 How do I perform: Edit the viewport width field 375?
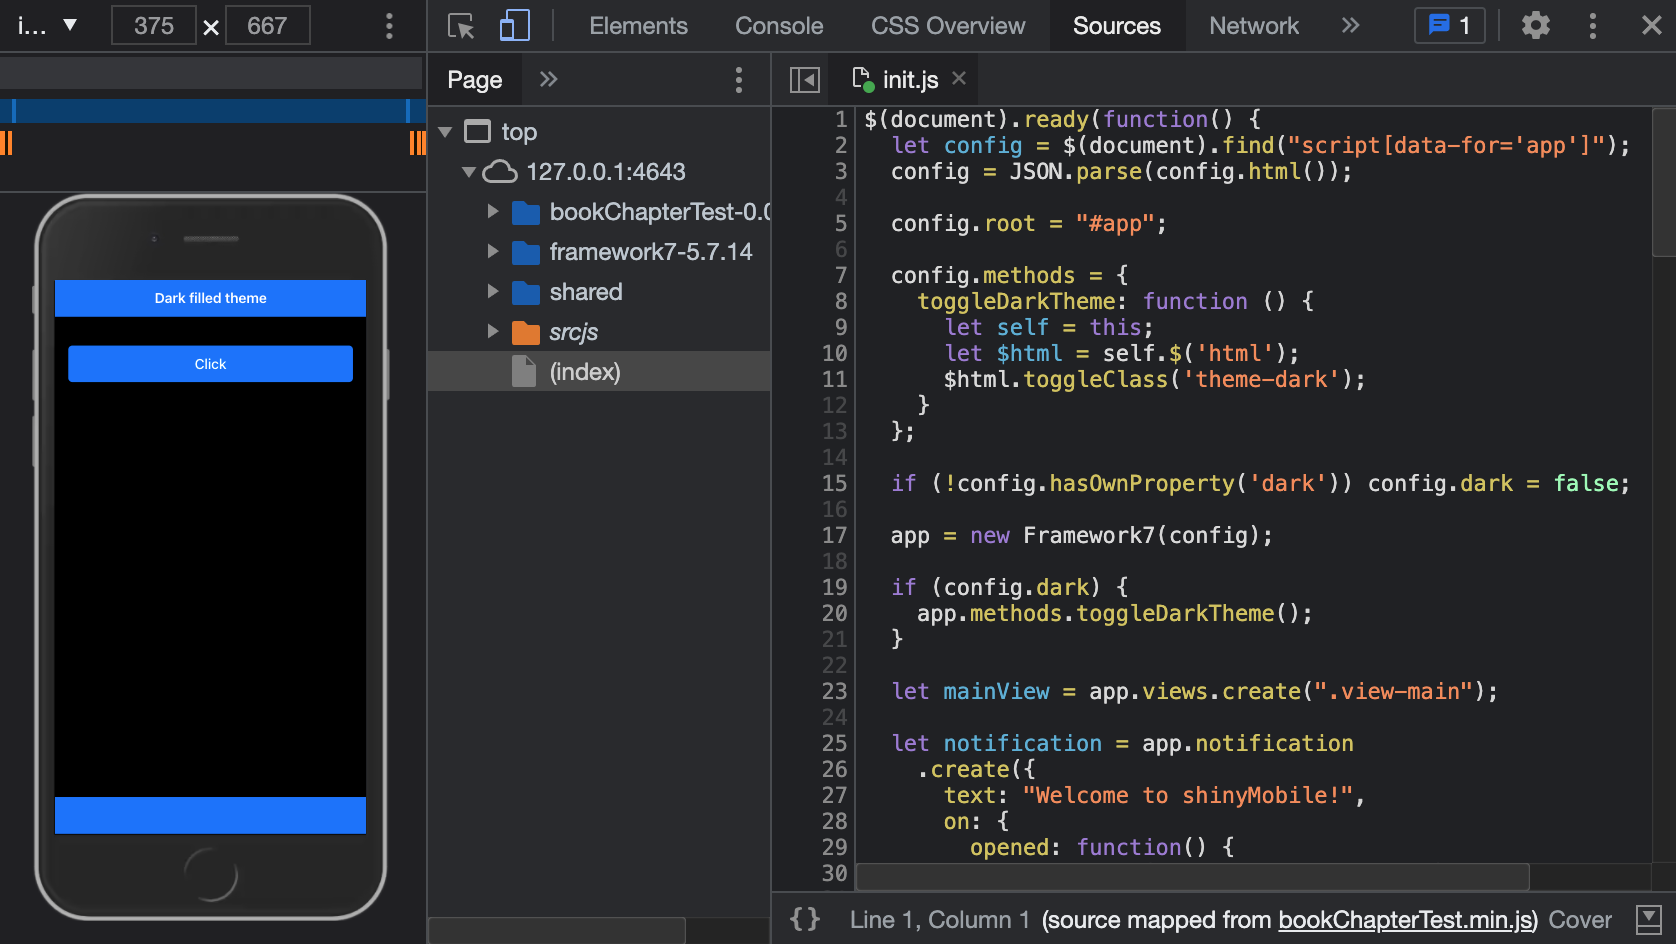click(x=153, y=26)
